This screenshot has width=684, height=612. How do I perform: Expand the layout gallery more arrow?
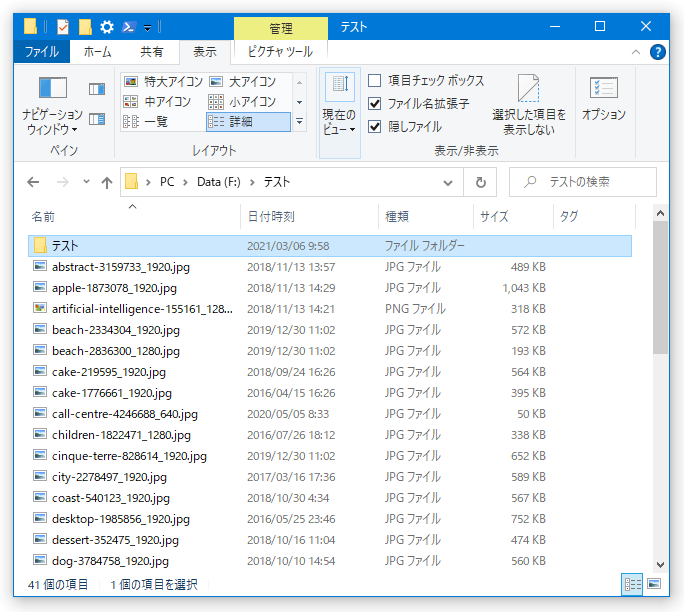point(299,122)
